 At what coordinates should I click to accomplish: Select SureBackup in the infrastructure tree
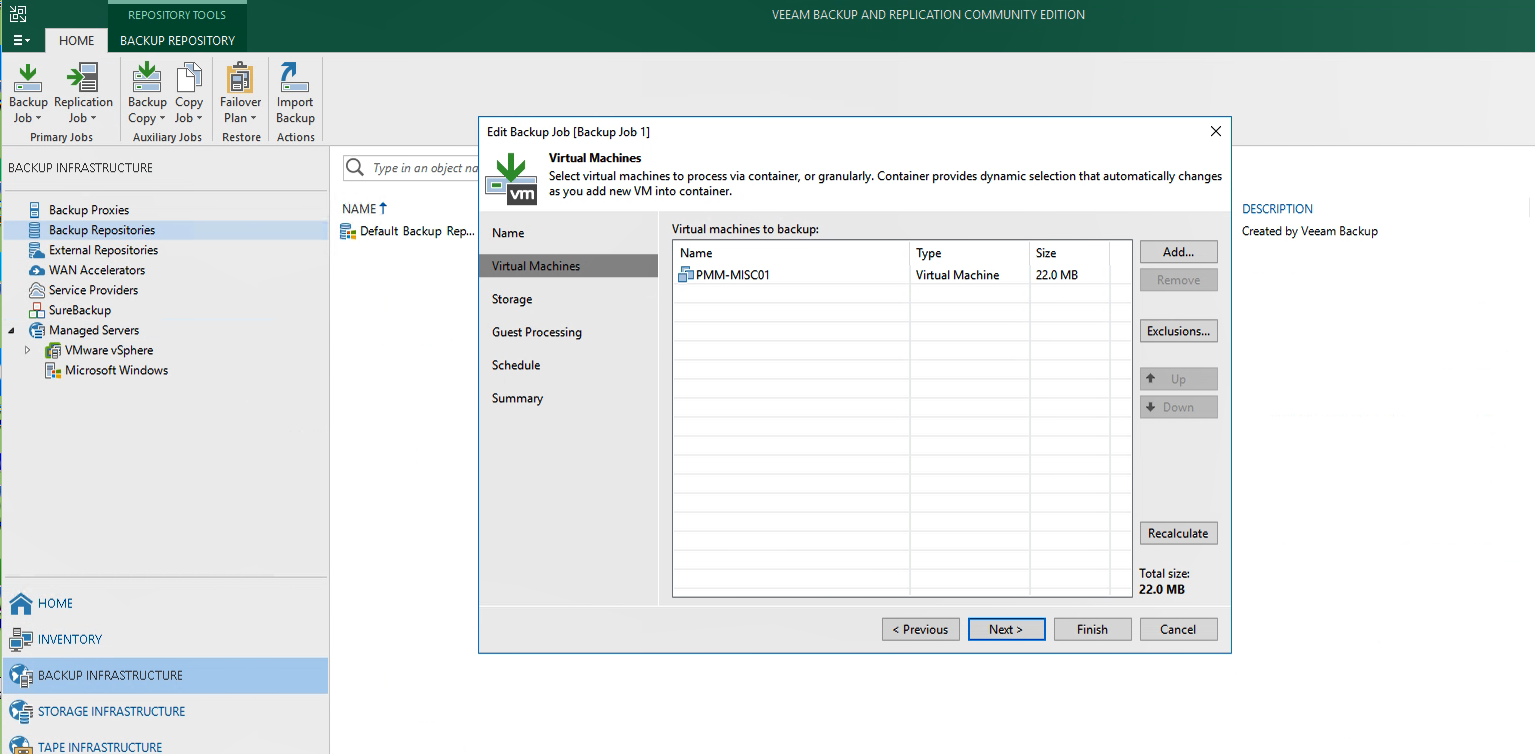pos(79,310)
